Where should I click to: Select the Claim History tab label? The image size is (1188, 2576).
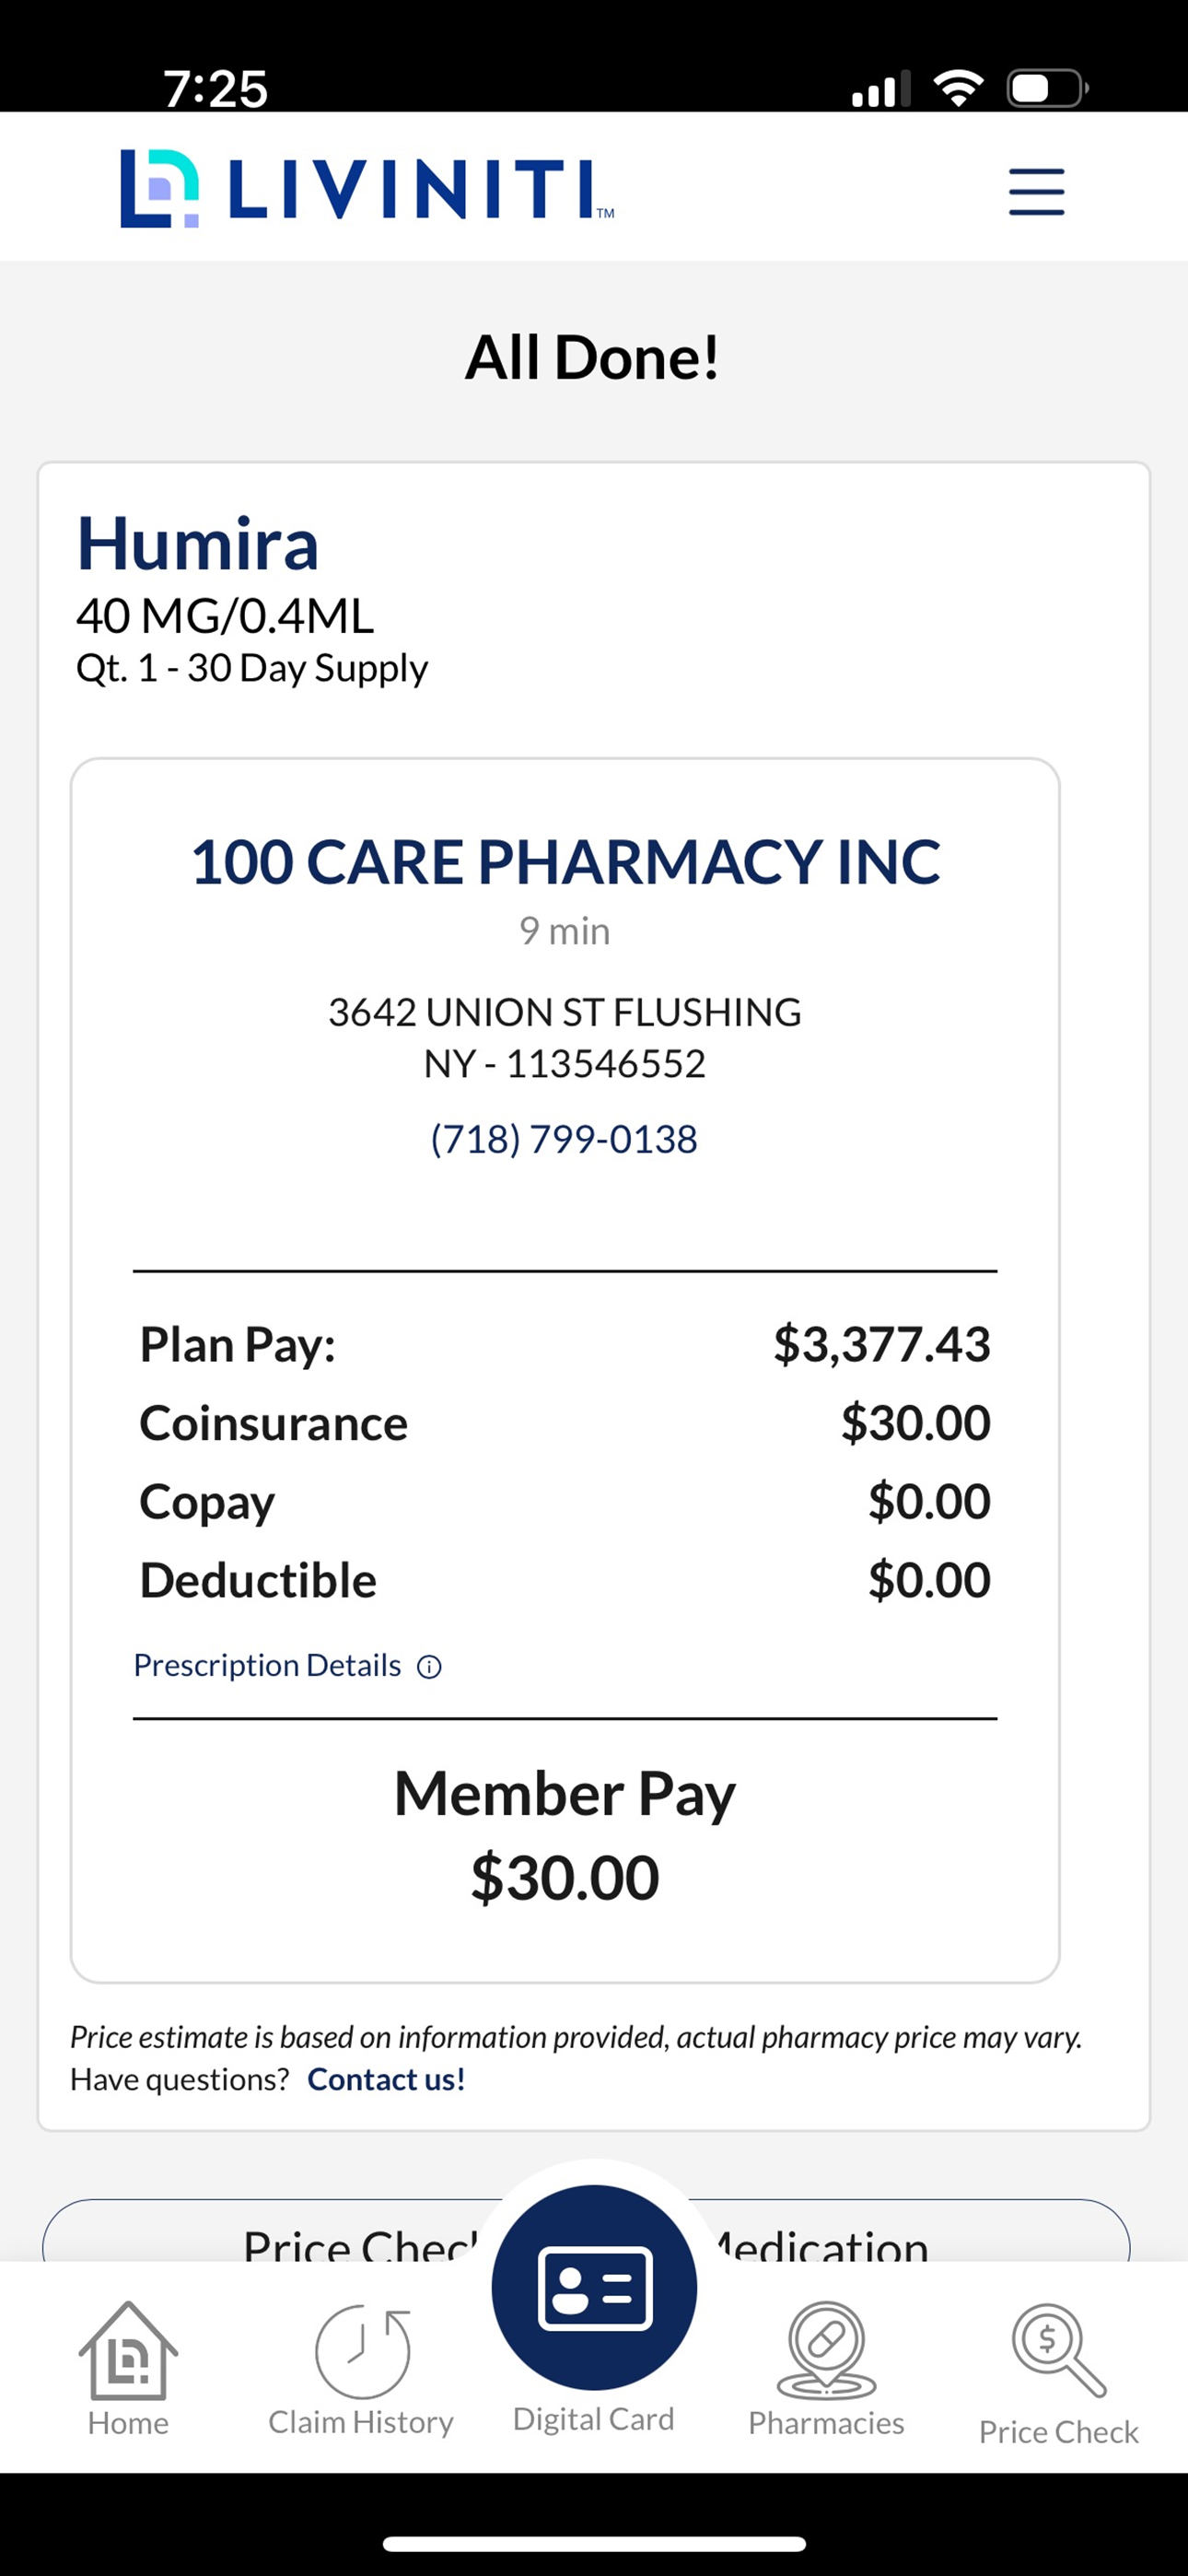(361, 2422)
